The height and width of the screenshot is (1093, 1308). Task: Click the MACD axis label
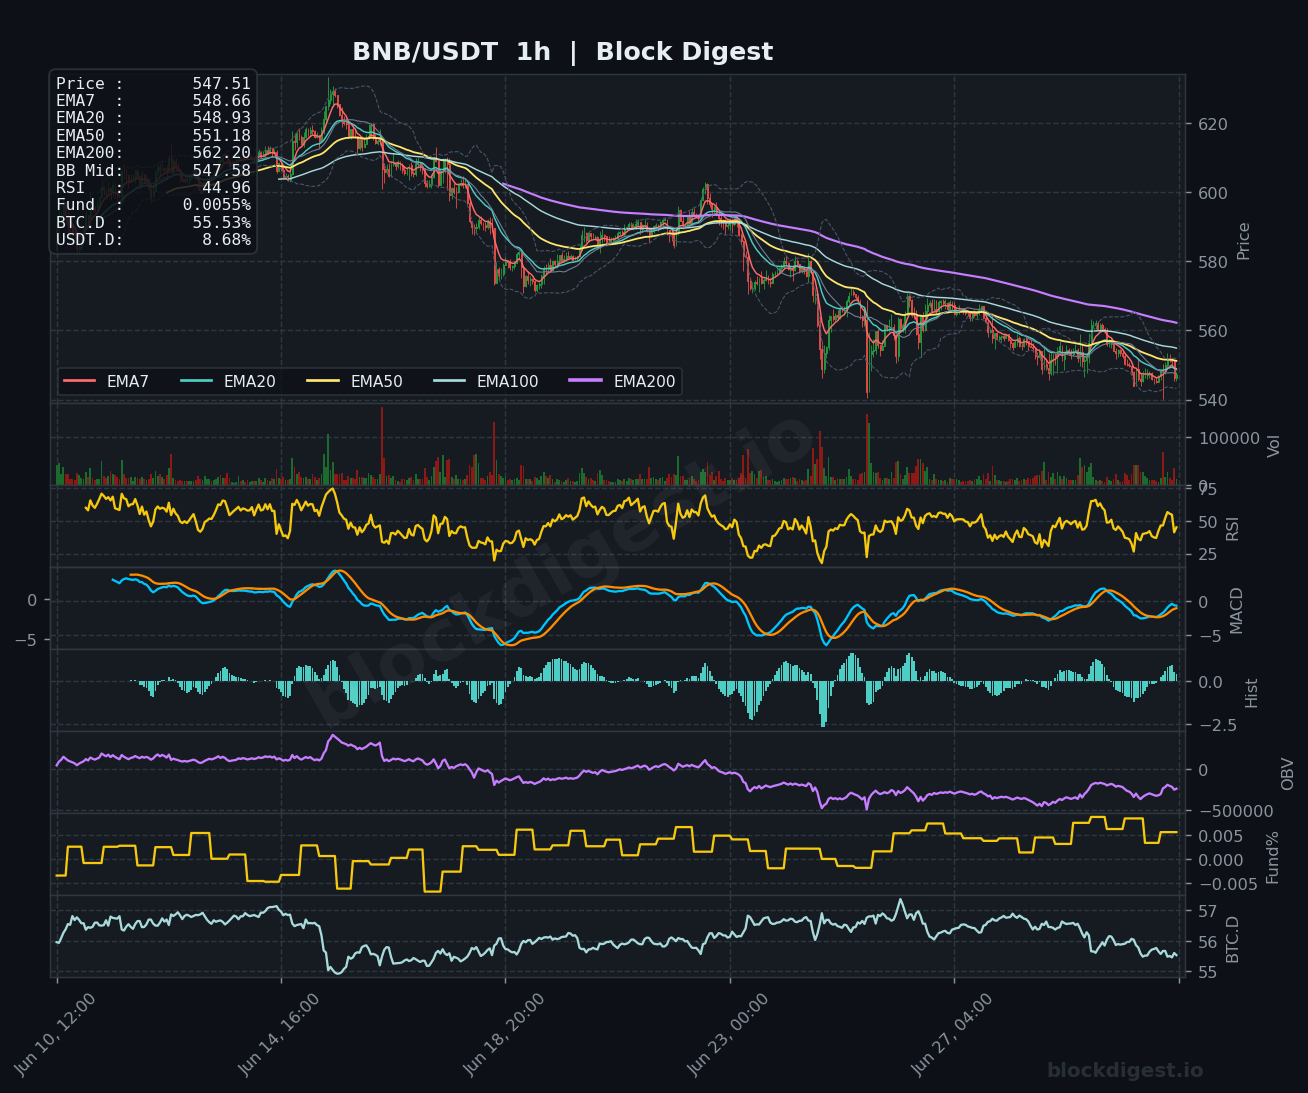coord(1237,610)
